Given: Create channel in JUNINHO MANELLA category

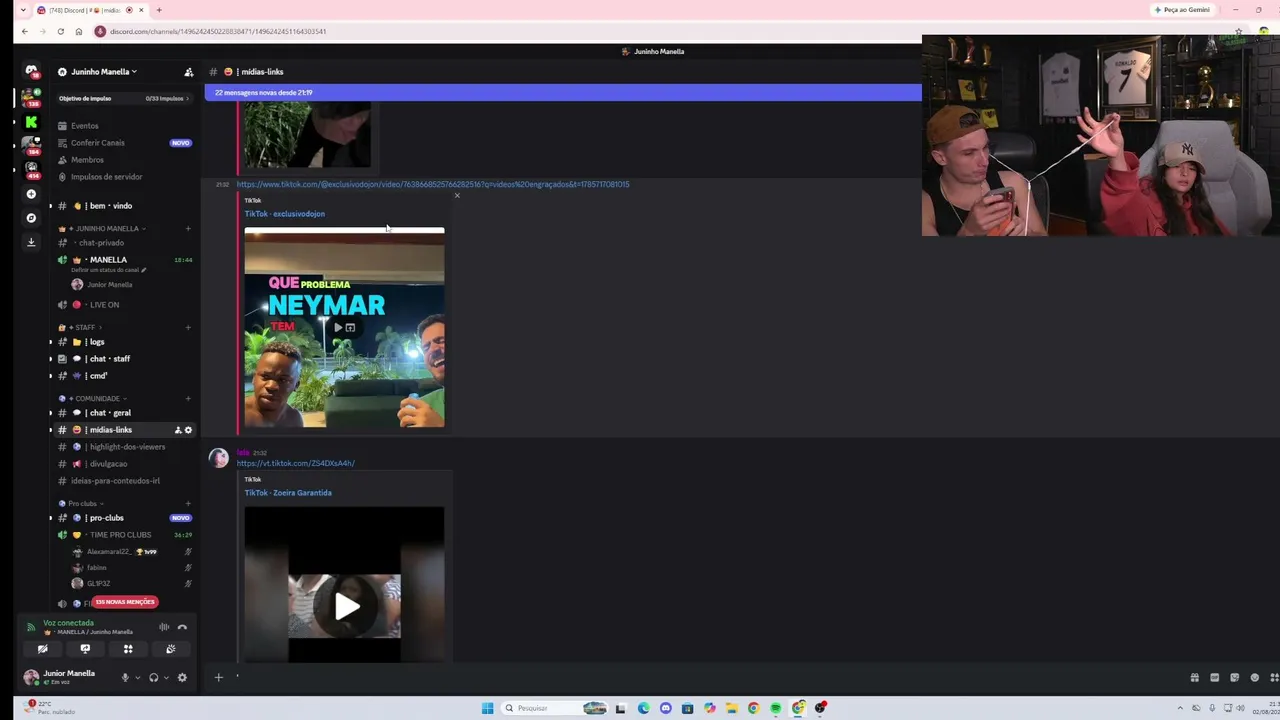Looking at the screenshot, I should point(188,229).
